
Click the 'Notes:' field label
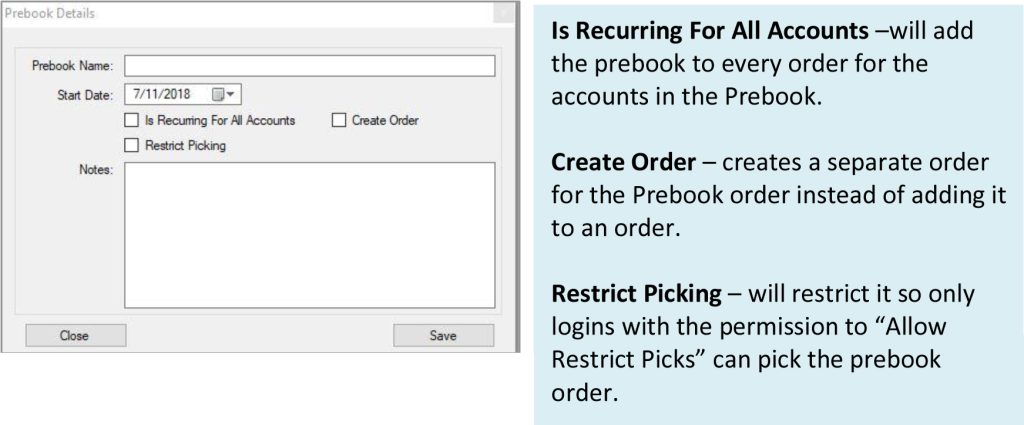(96, 170)
